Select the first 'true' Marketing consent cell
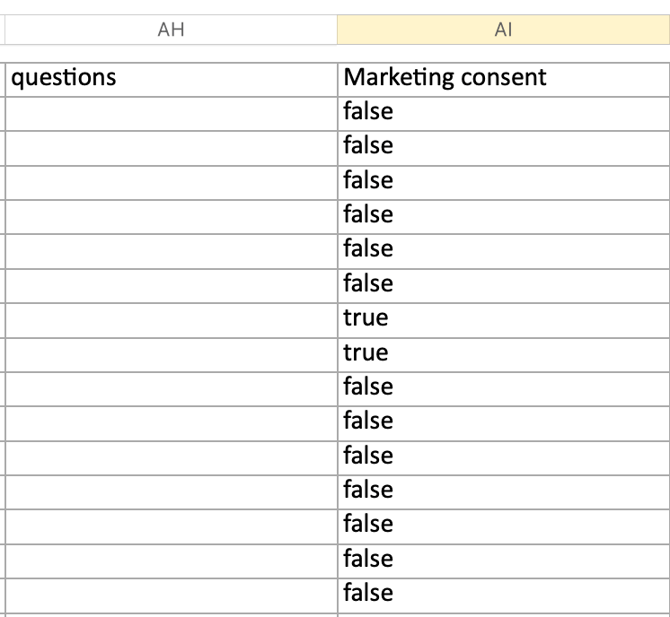The height and width of the screenshot is (617, 670). [x=503, y=318]
